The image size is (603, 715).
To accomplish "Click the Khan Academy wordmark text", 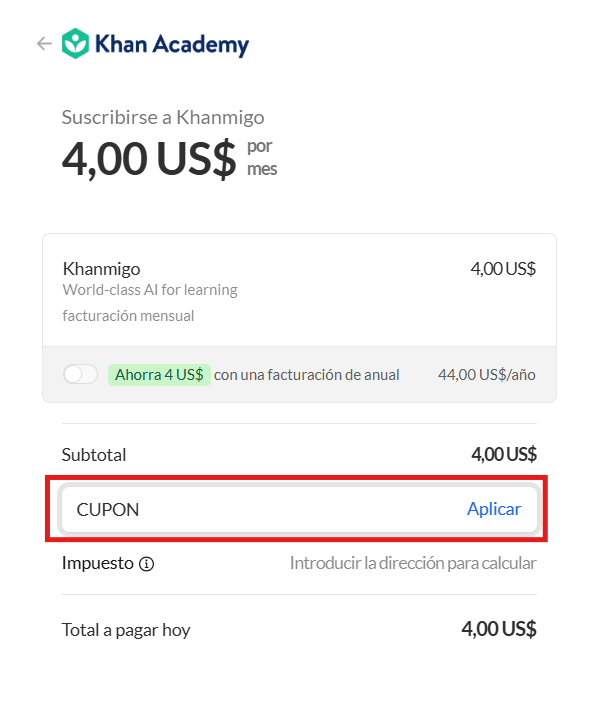I will coord(172,45).
